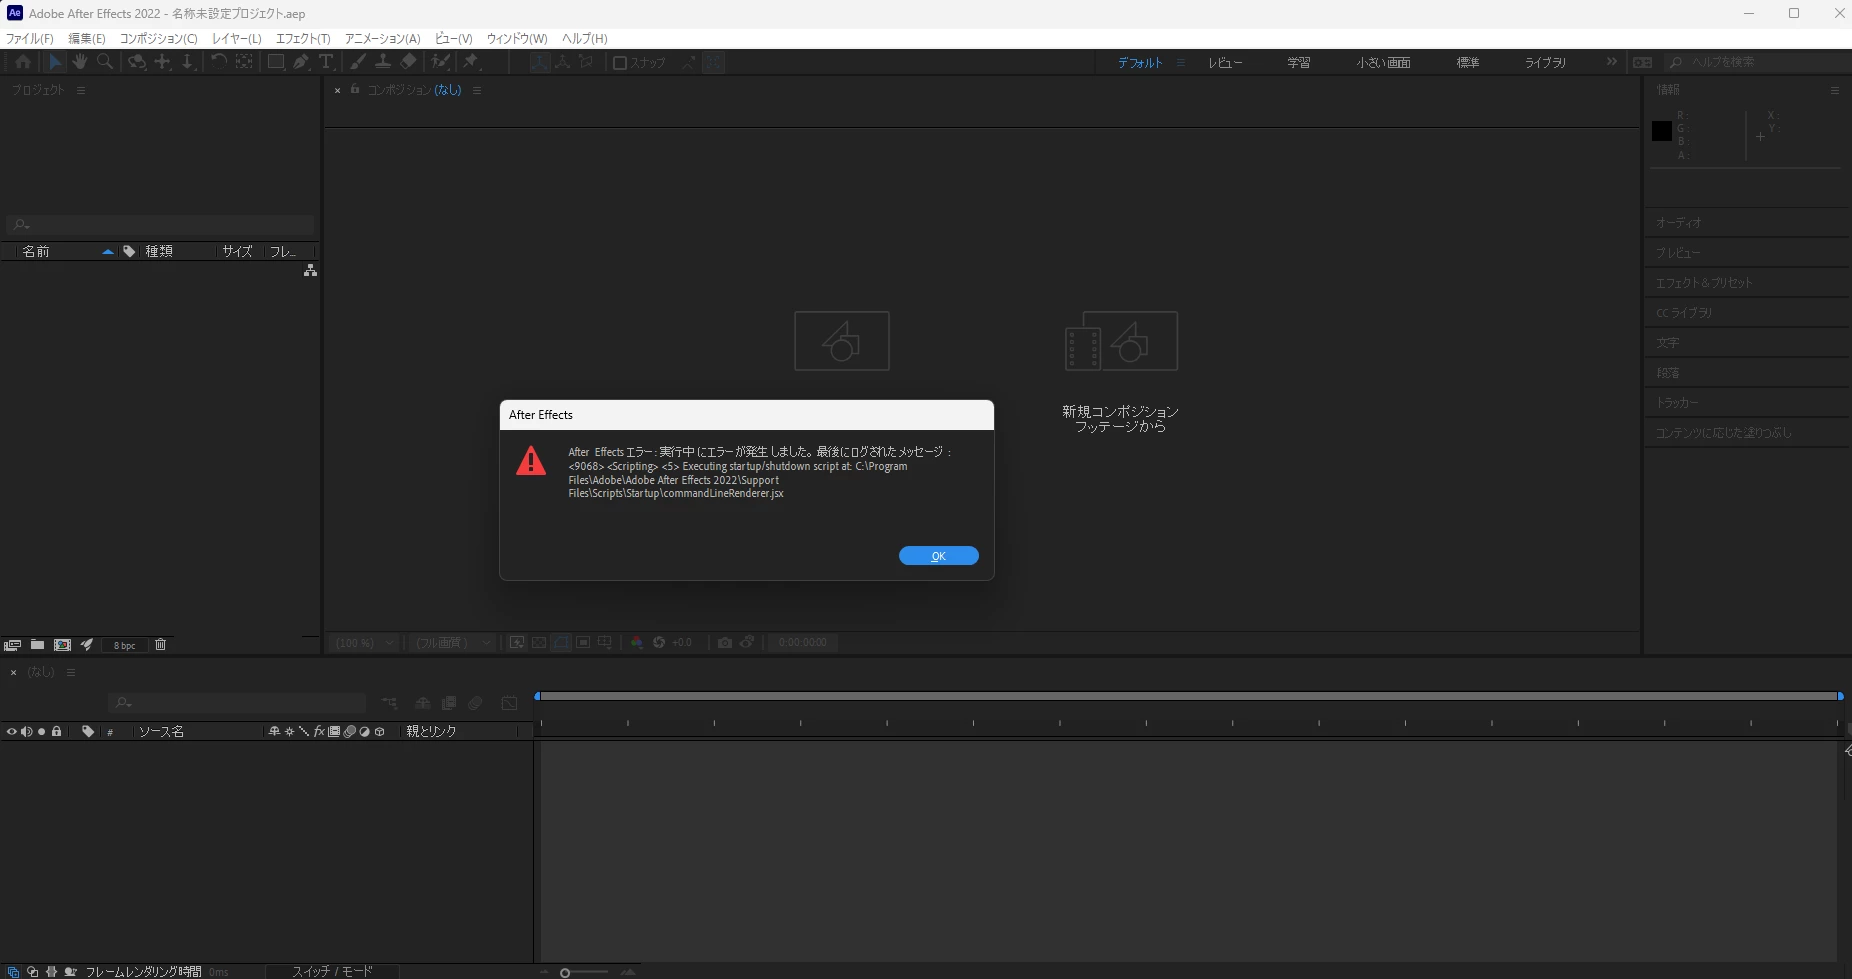
Task: Open the フル画質 resolution dropdown
Action: (x=453, y=643)
